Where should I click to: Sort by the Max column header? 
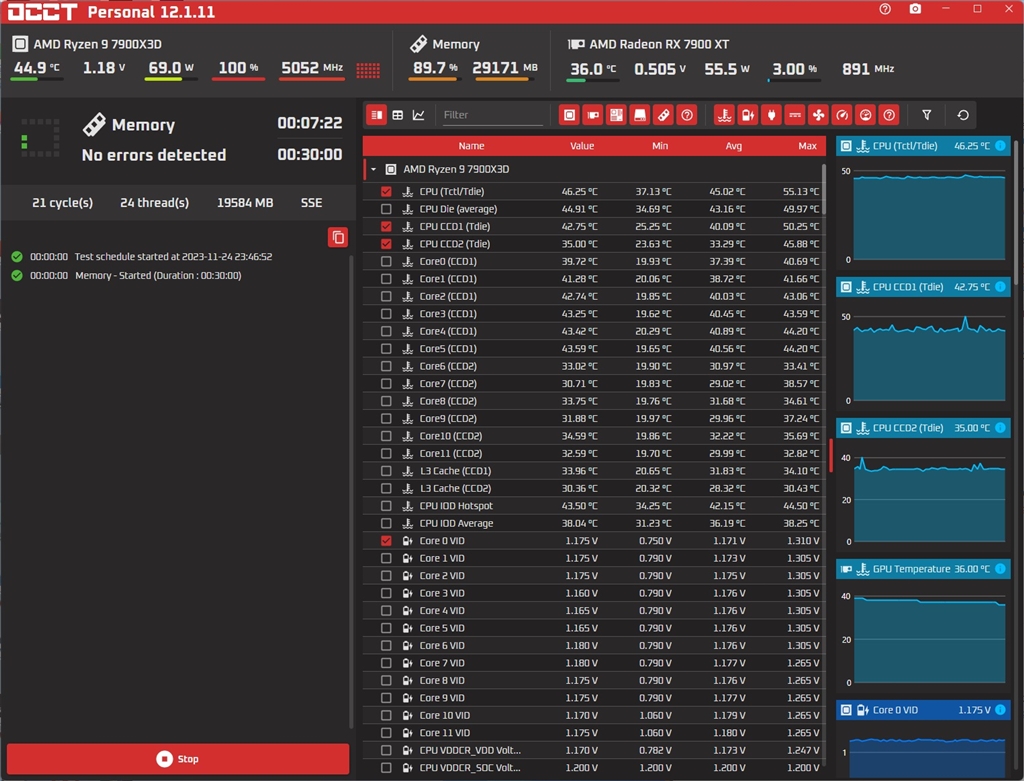(807, 146)
